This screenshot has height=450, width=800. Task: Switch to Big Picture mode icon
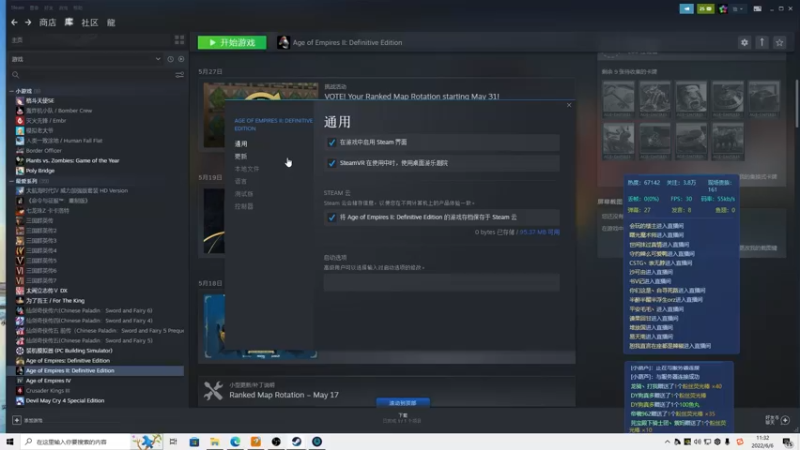tap(757, 9)
